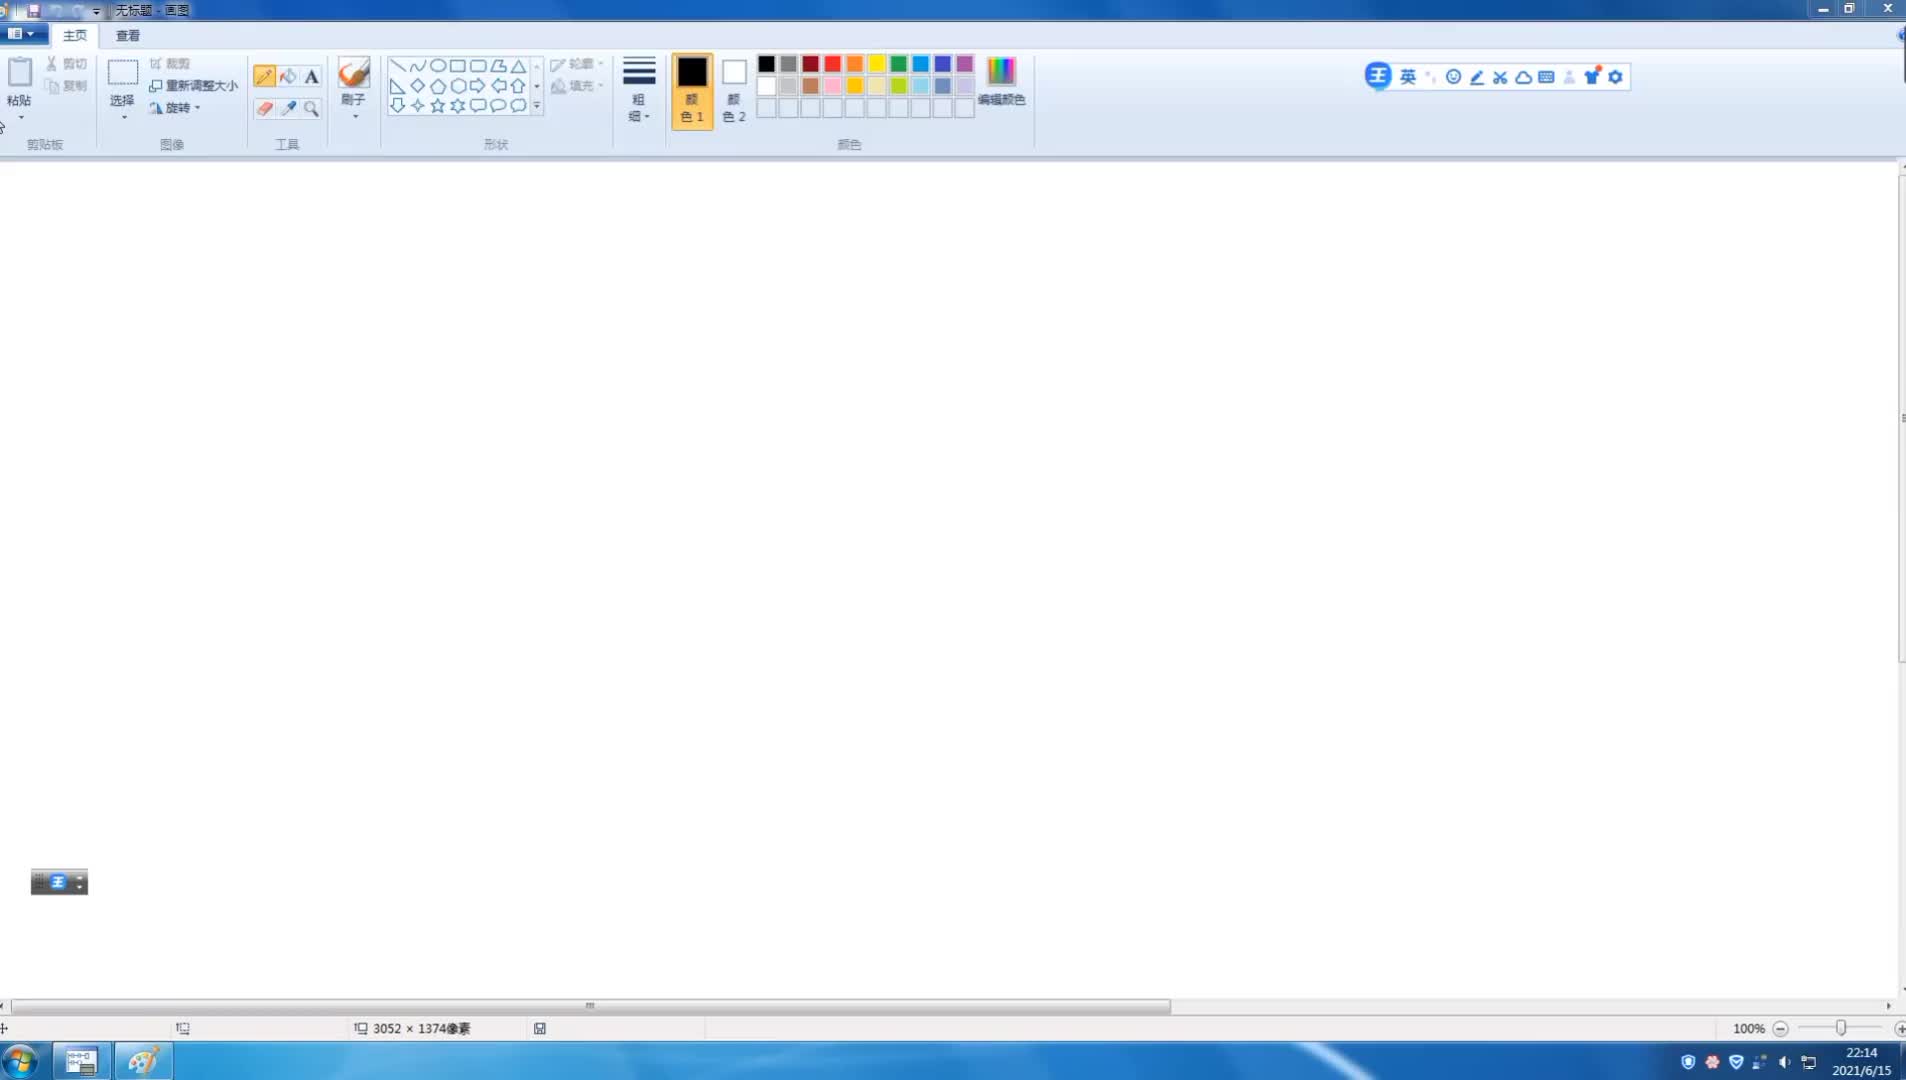Viewport: 1906px width, 1080px height.
Task: Click the volume speaker tray icon
Action: (1784, 1062)
